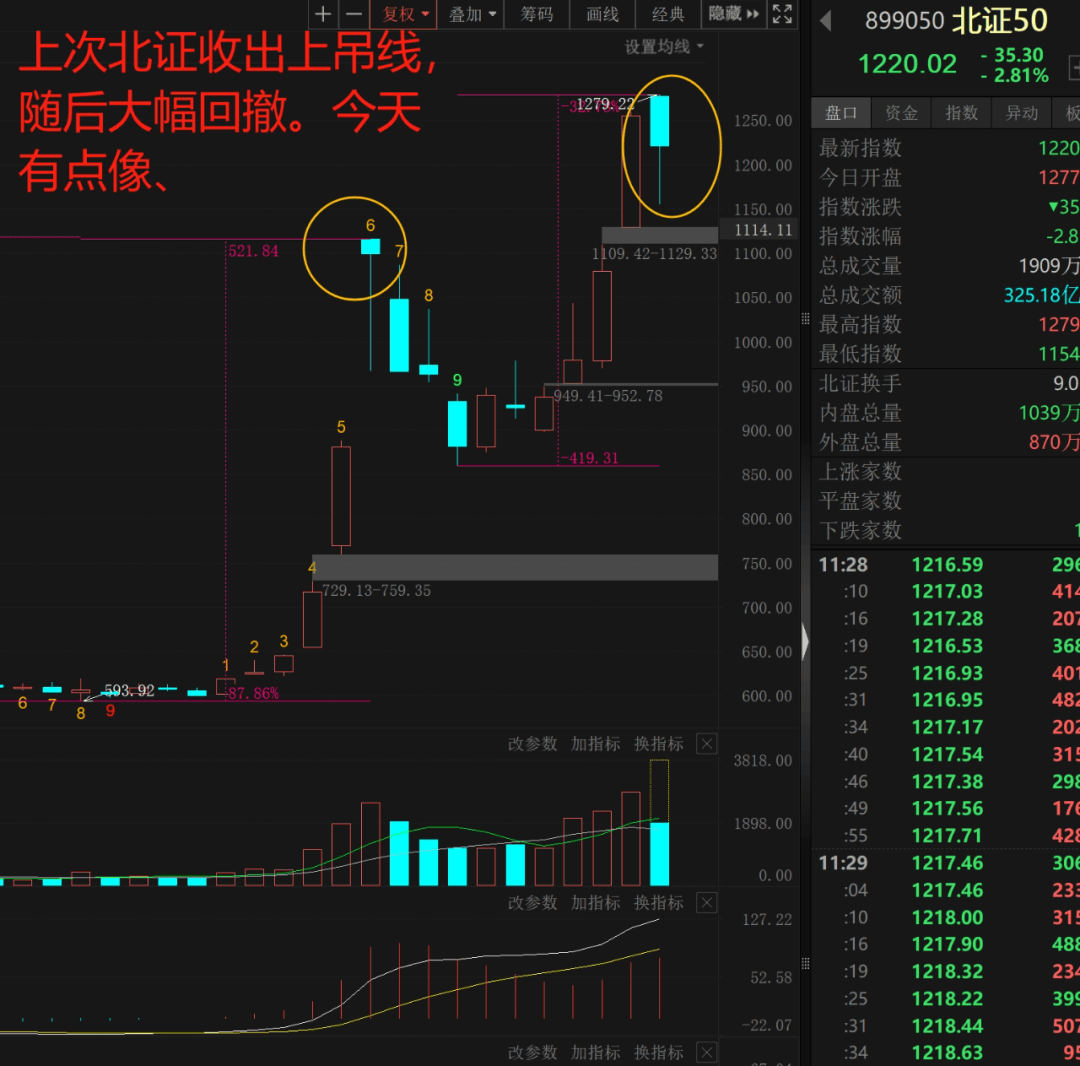Expand hidden tools via 隐藏 button
1080x1066 pixels.
(x=734, y=14)
